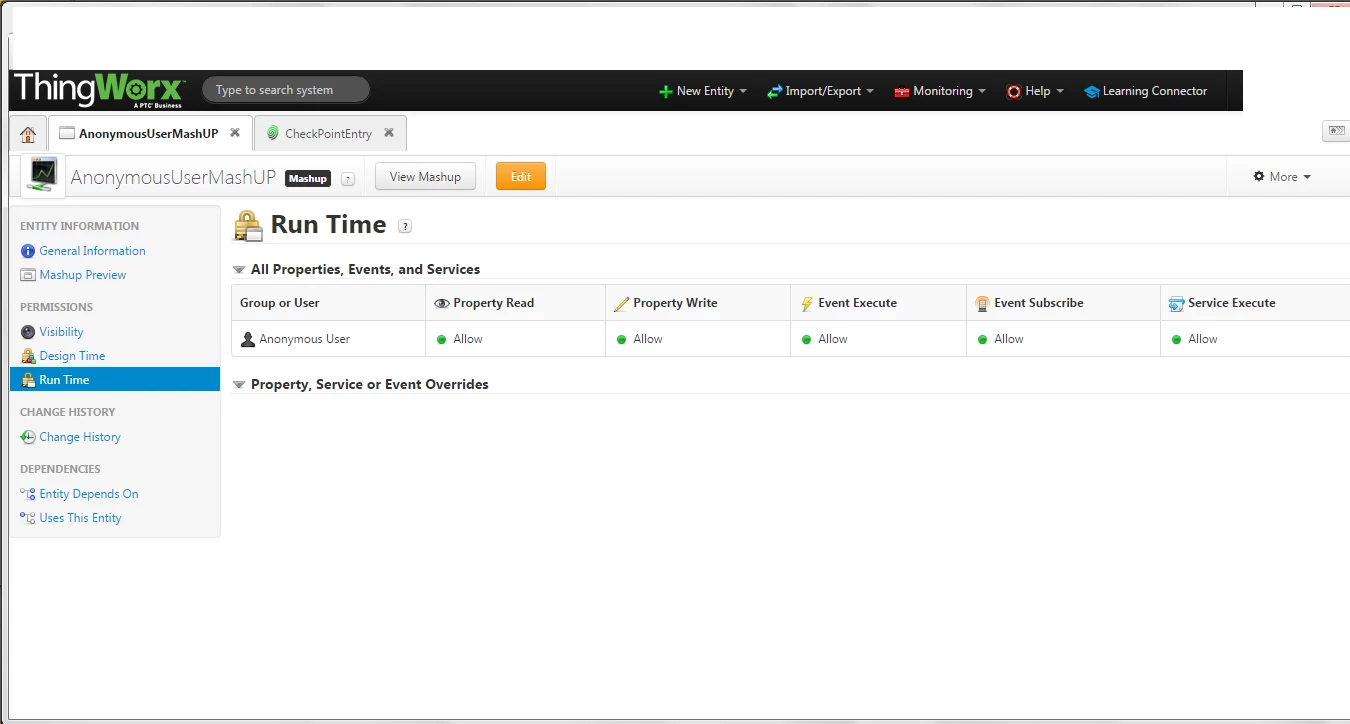The width and height of the screenshot is (1350, 724).
Task: Open Entity Depends On link
Action: pos(89,494)
